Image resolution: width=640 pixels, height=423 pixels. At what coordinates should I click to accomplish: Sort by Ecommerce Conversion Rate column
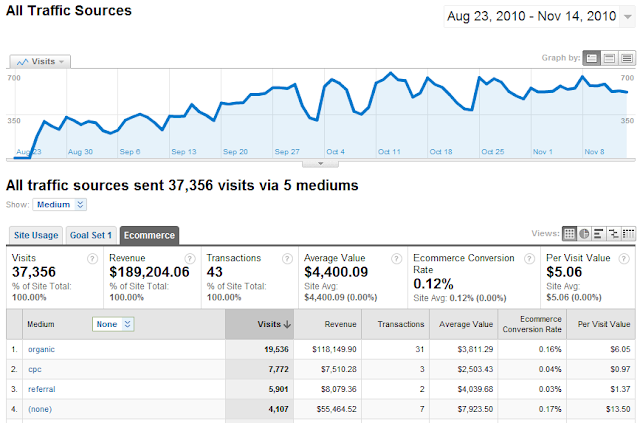(x=532, y=324)
